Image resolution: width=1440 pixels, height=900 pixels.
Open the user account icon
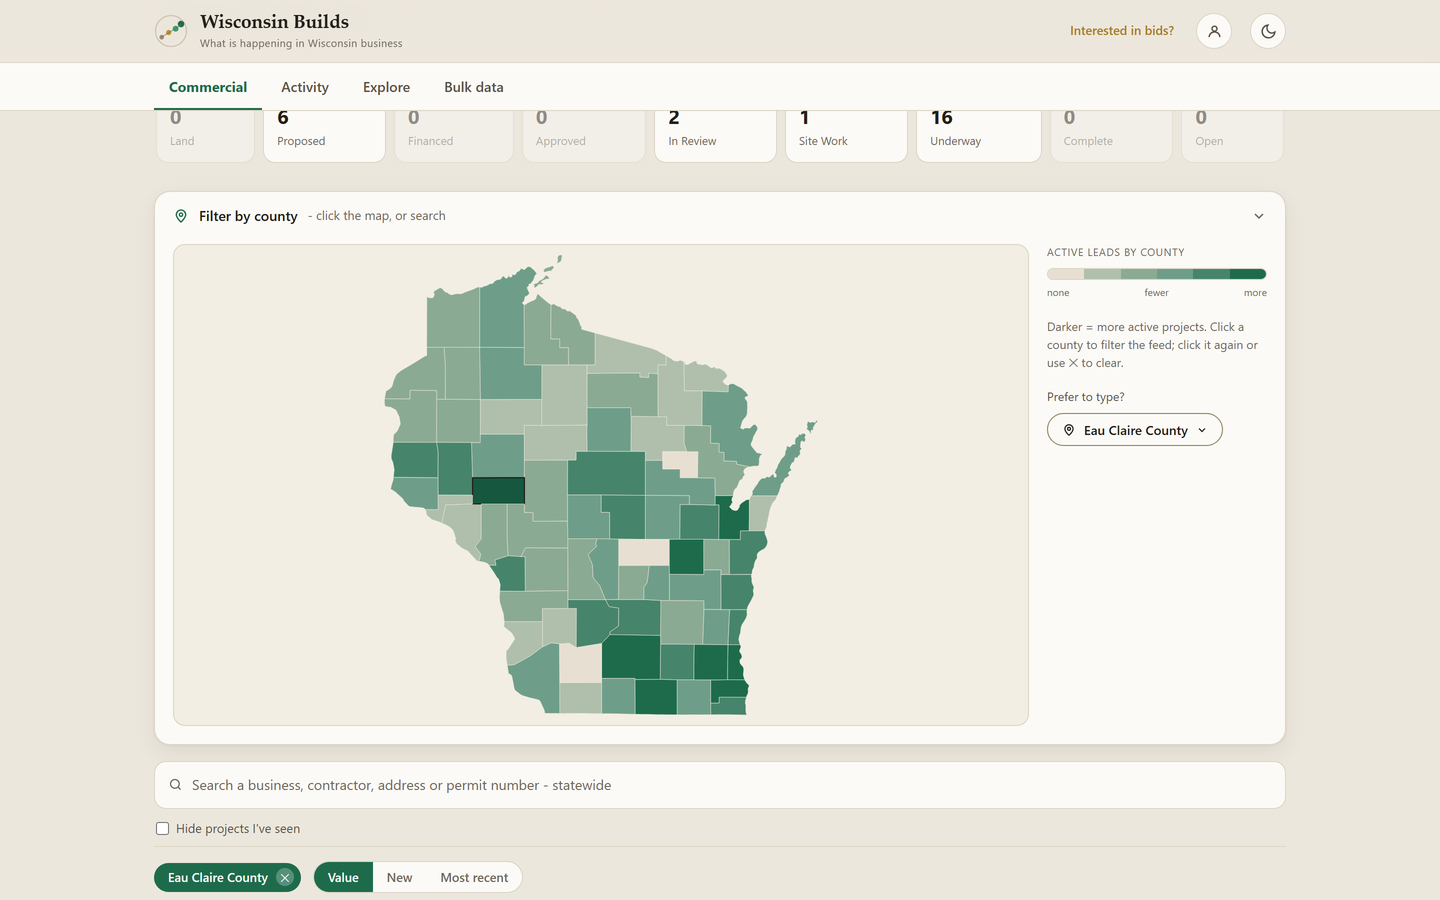pos(1214,31)
